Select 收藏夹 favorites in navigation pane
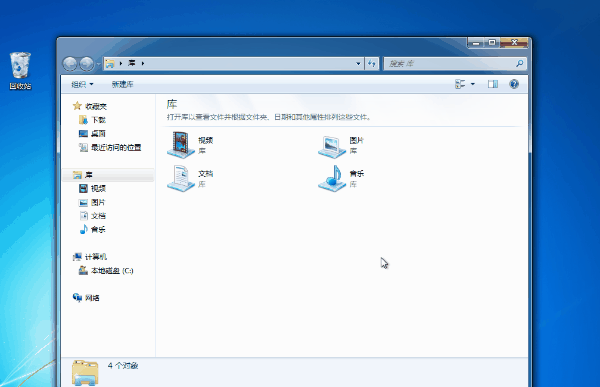The image size is (600, 387). pyautogui.click(x=96, y=106)
